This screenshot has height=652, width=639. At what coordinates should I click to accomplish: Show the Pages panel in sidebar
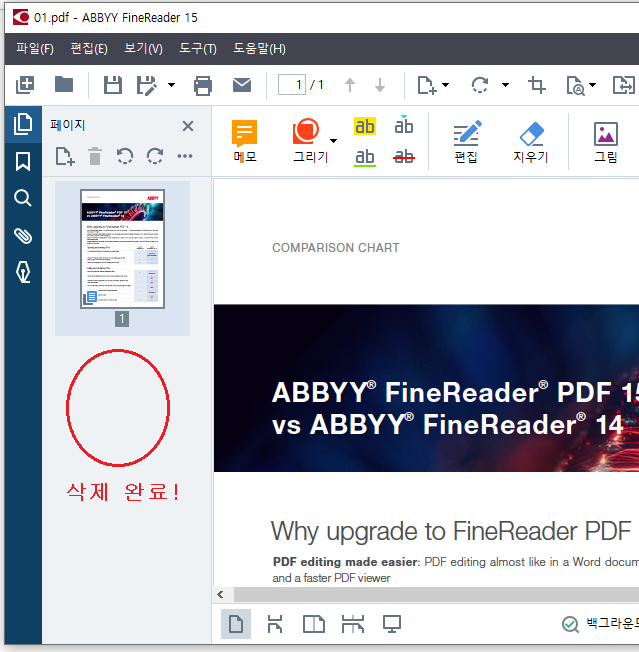point(23,124)
